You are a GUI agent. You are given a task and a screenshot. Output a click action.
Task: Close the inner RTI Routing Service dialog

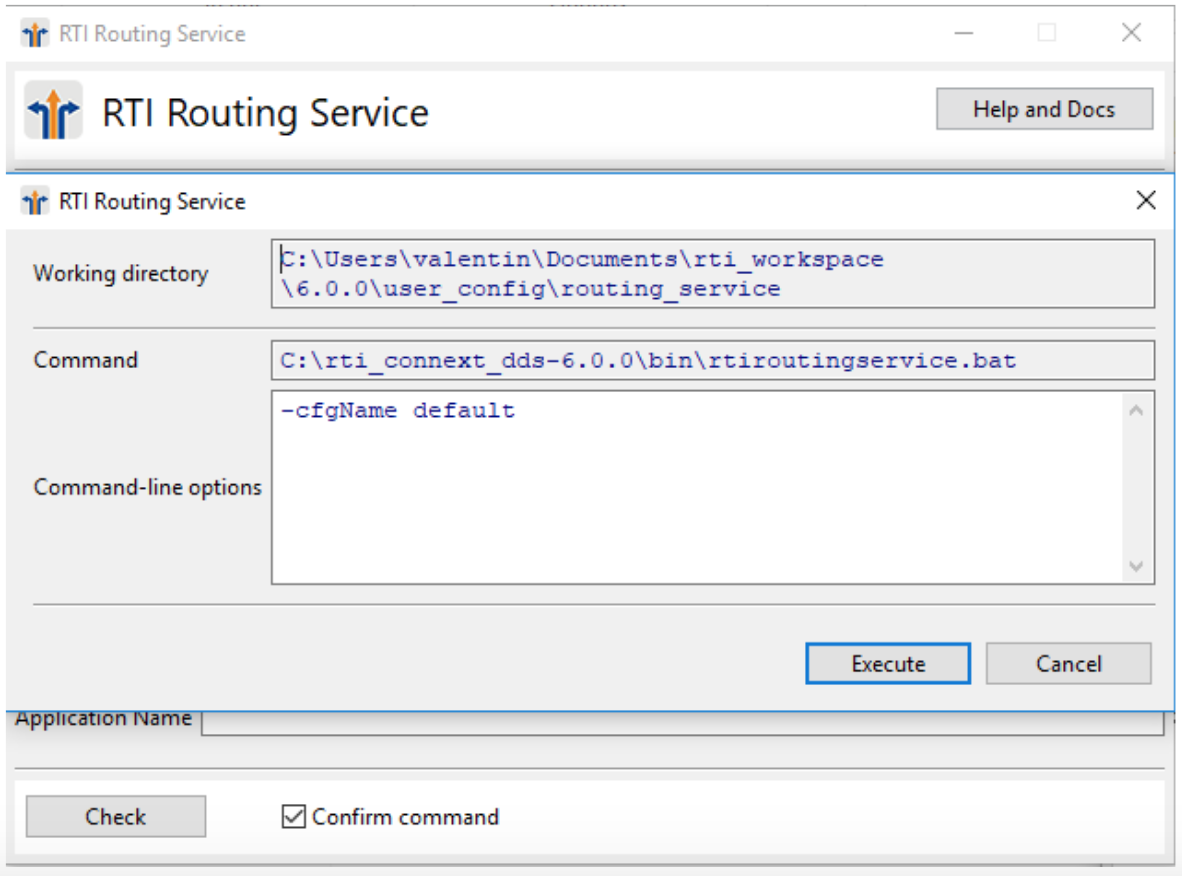click(1146, 201)
